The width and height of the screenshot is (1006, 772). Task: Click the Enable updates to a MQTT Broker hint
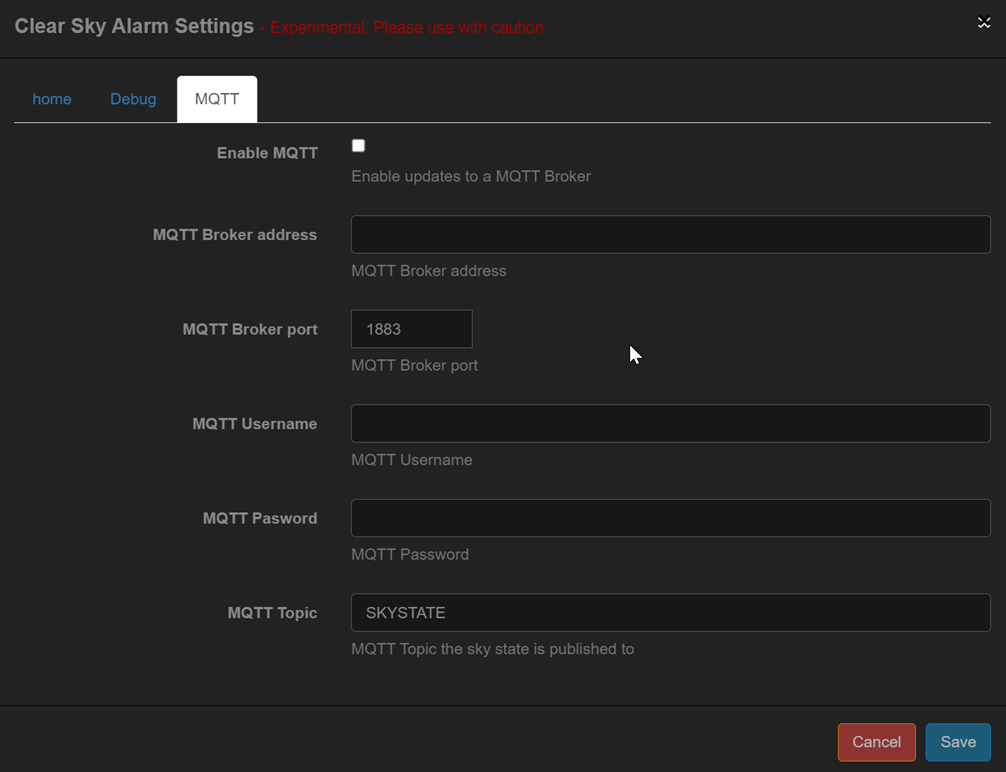(x=471, y=176)
